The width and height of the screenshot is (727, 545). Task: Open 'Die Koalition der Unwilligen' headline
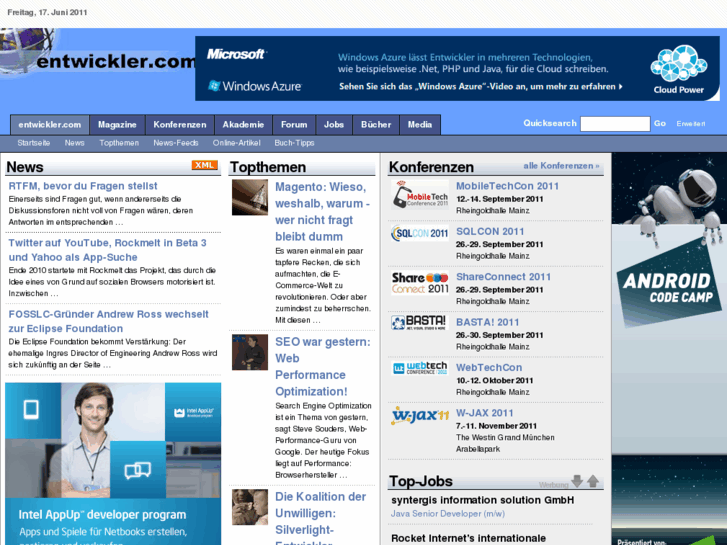(321, 517)
